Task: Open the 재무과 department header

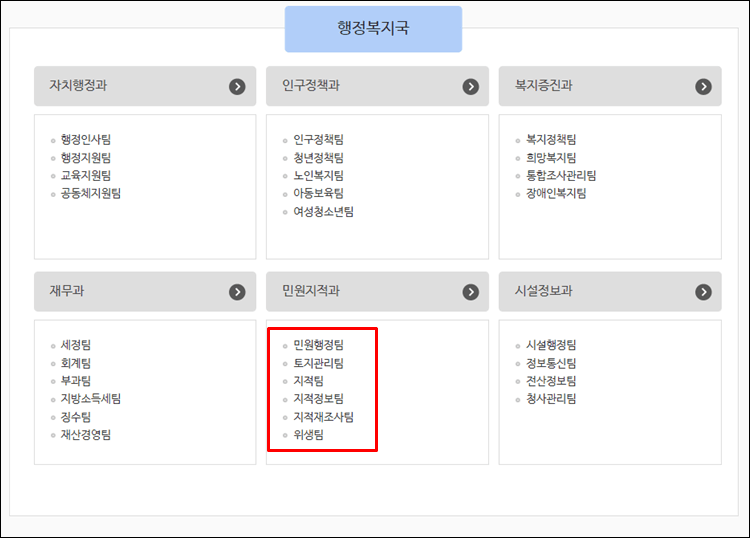Action: 145,292
